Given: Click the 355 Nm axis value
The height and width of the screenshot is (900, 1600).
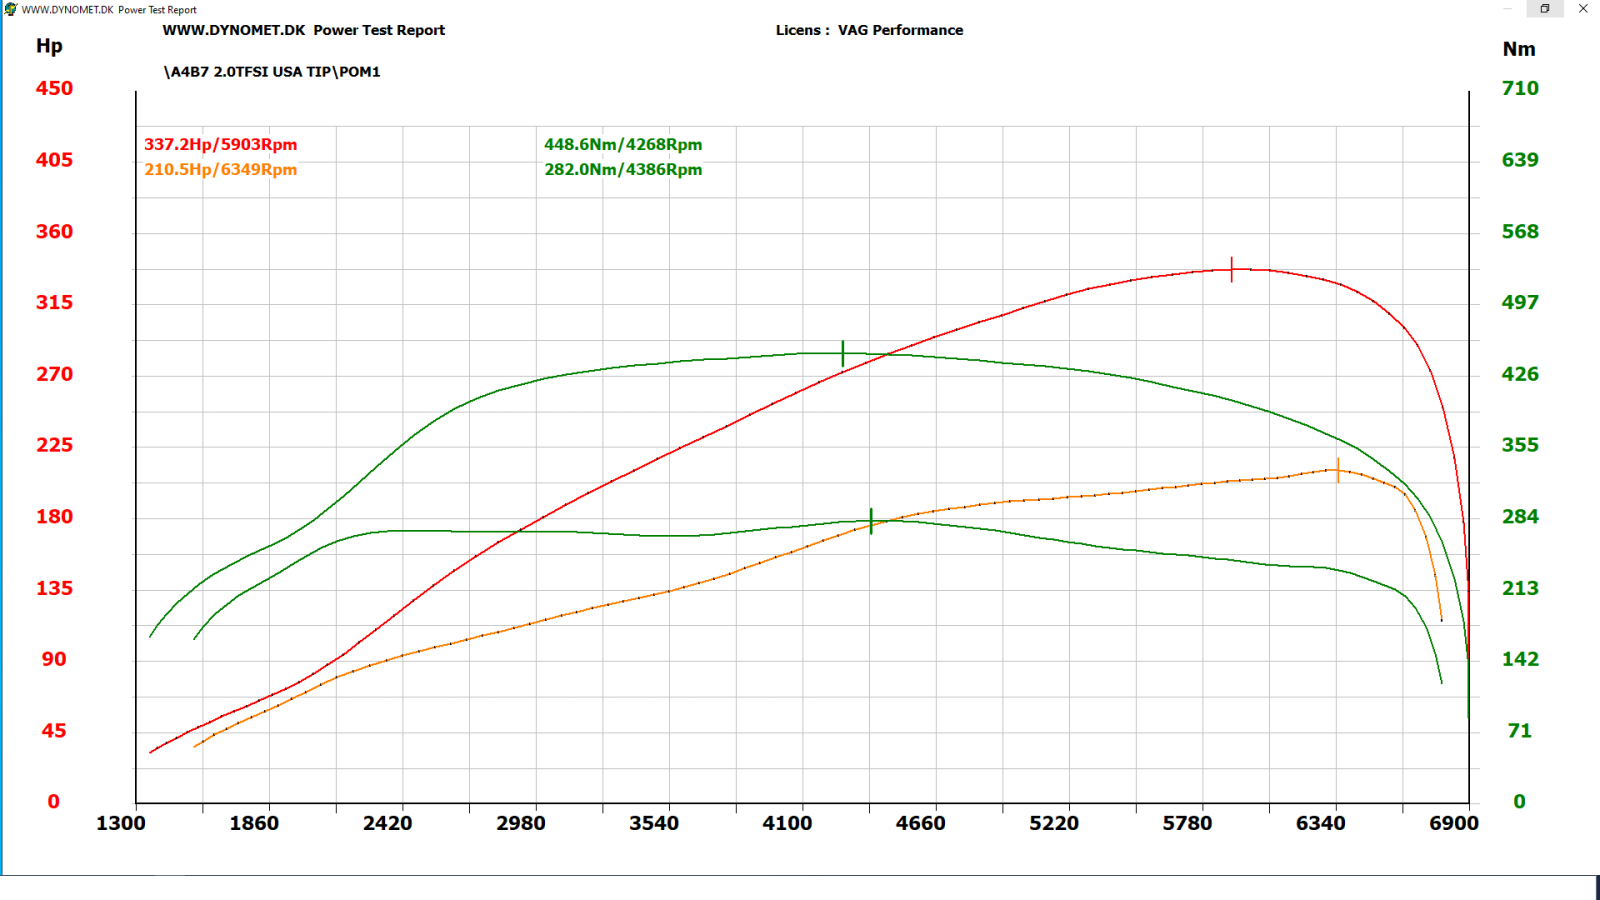Looking at the screenshot, I should pyautogui.click(x=1520, y=445).
